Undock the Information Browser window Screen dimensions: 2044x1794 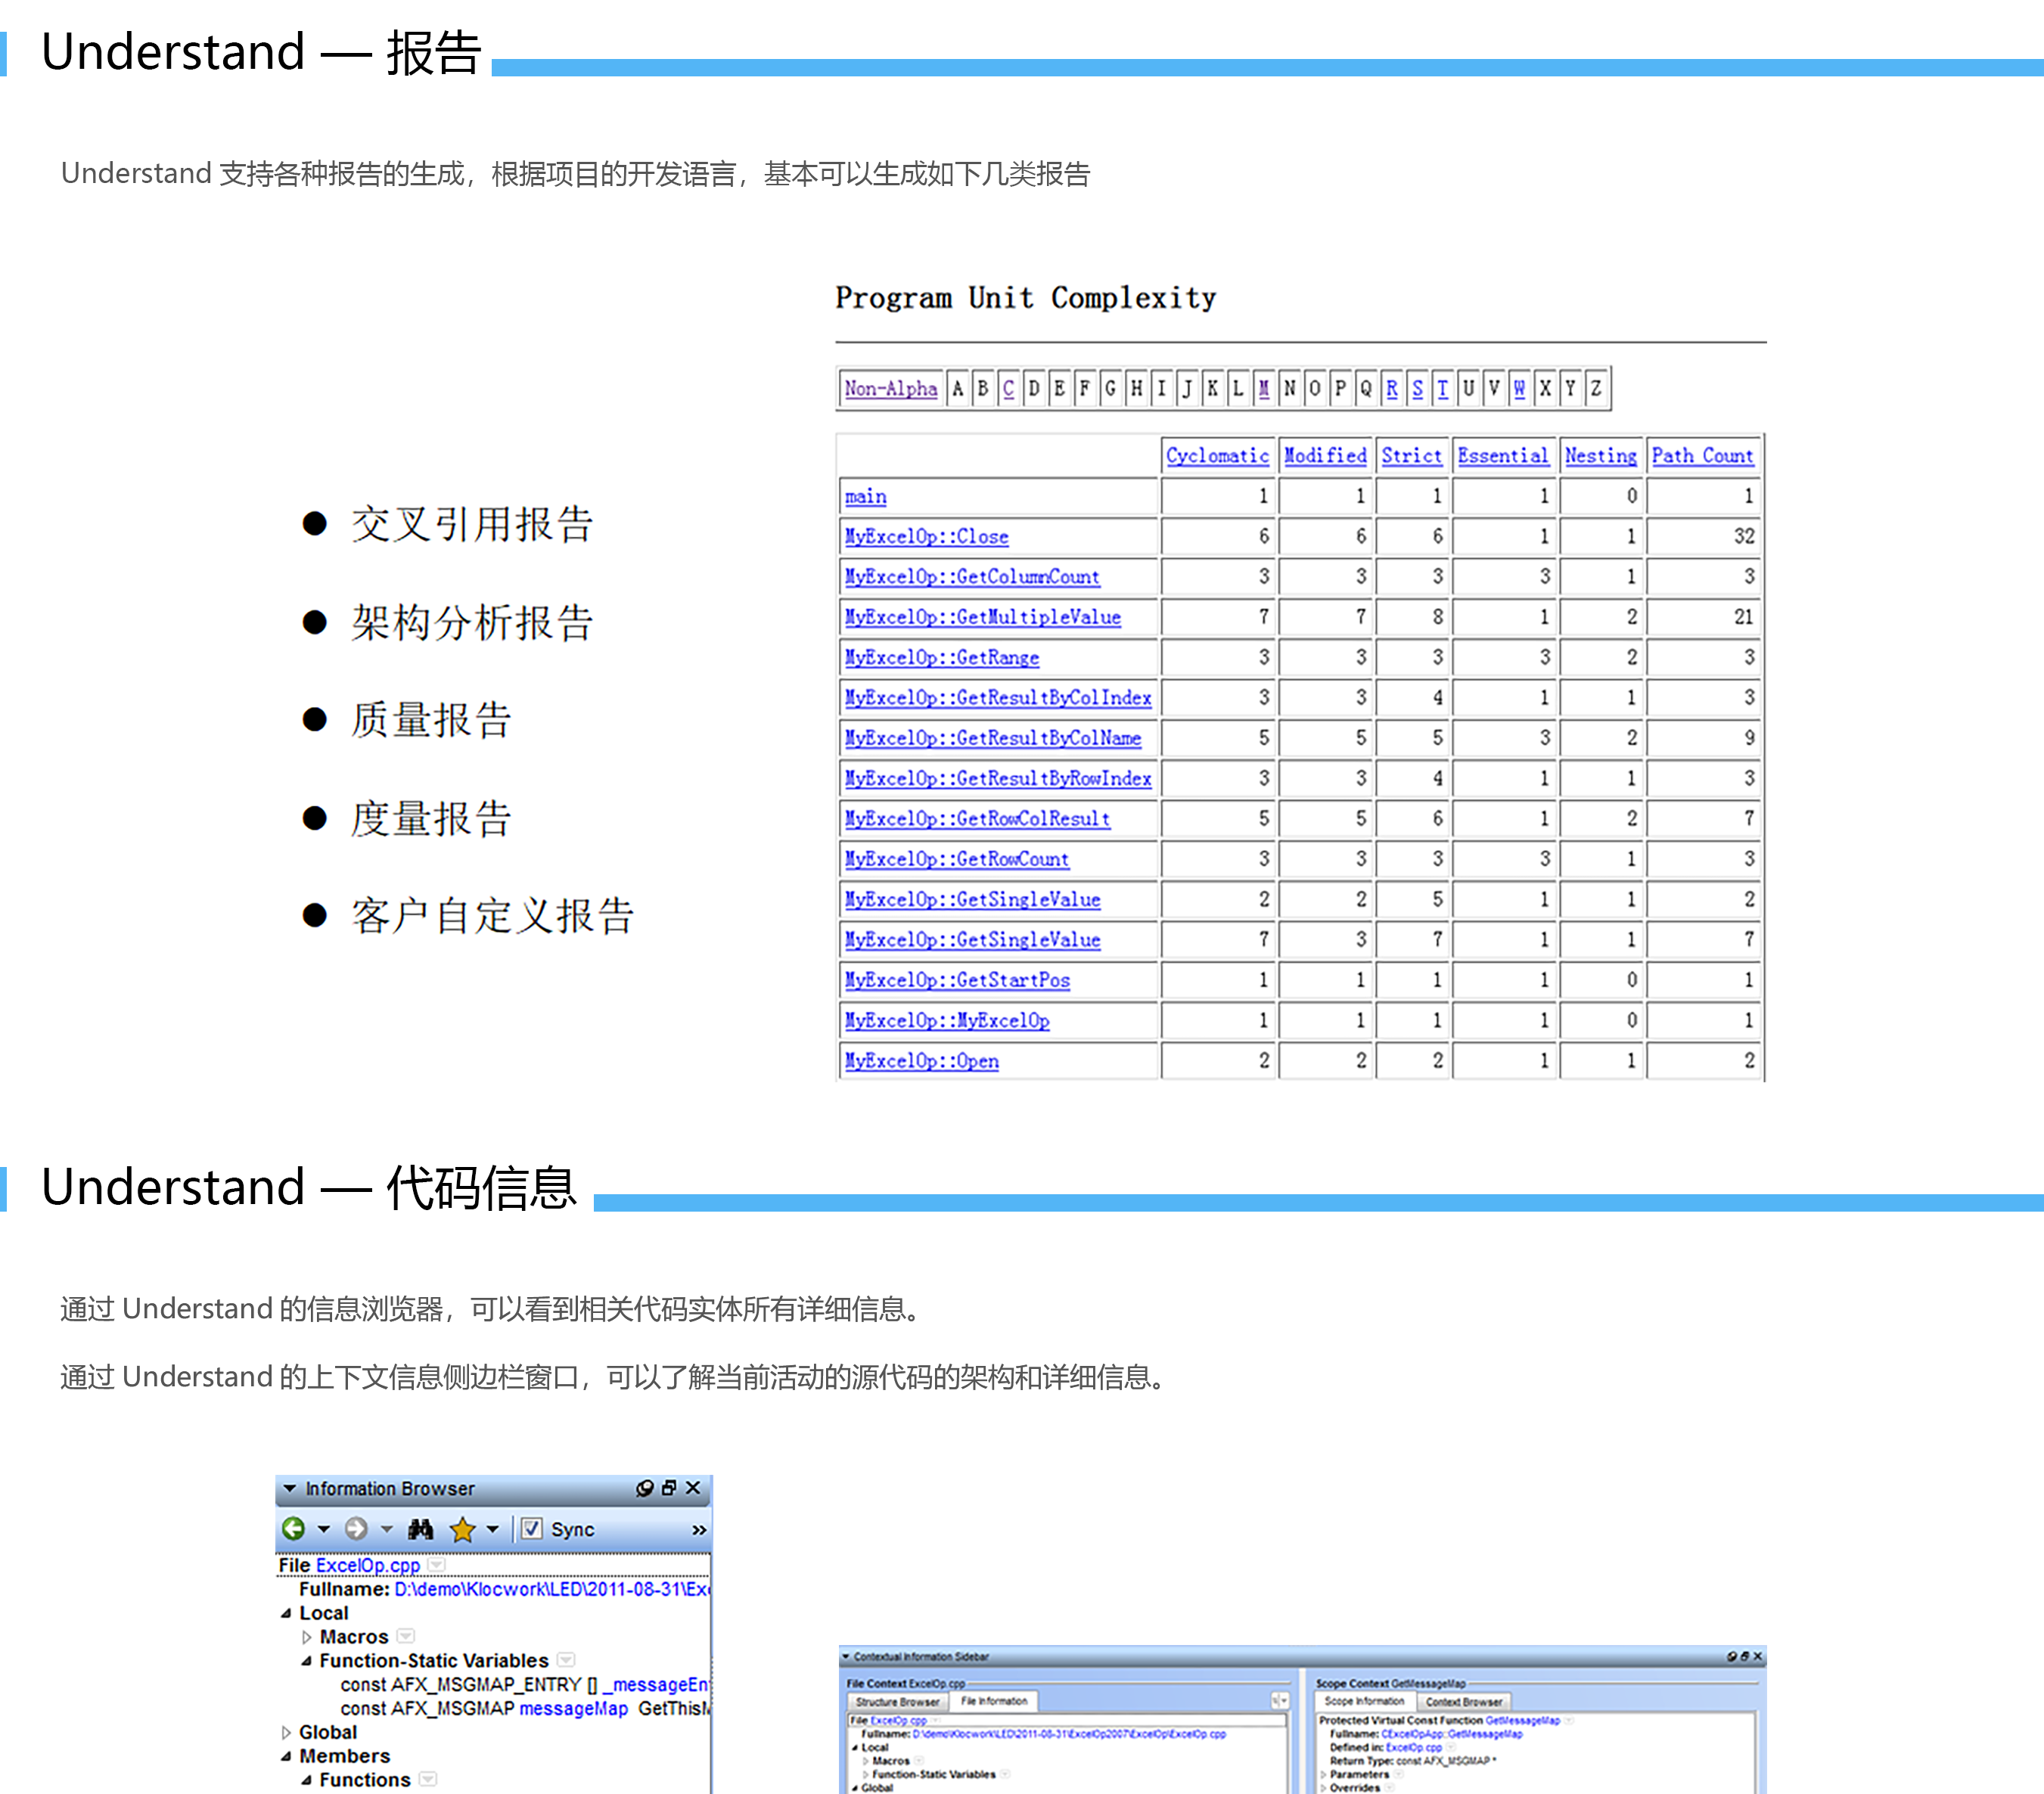pyautogui.click(x=669, y=1488)
